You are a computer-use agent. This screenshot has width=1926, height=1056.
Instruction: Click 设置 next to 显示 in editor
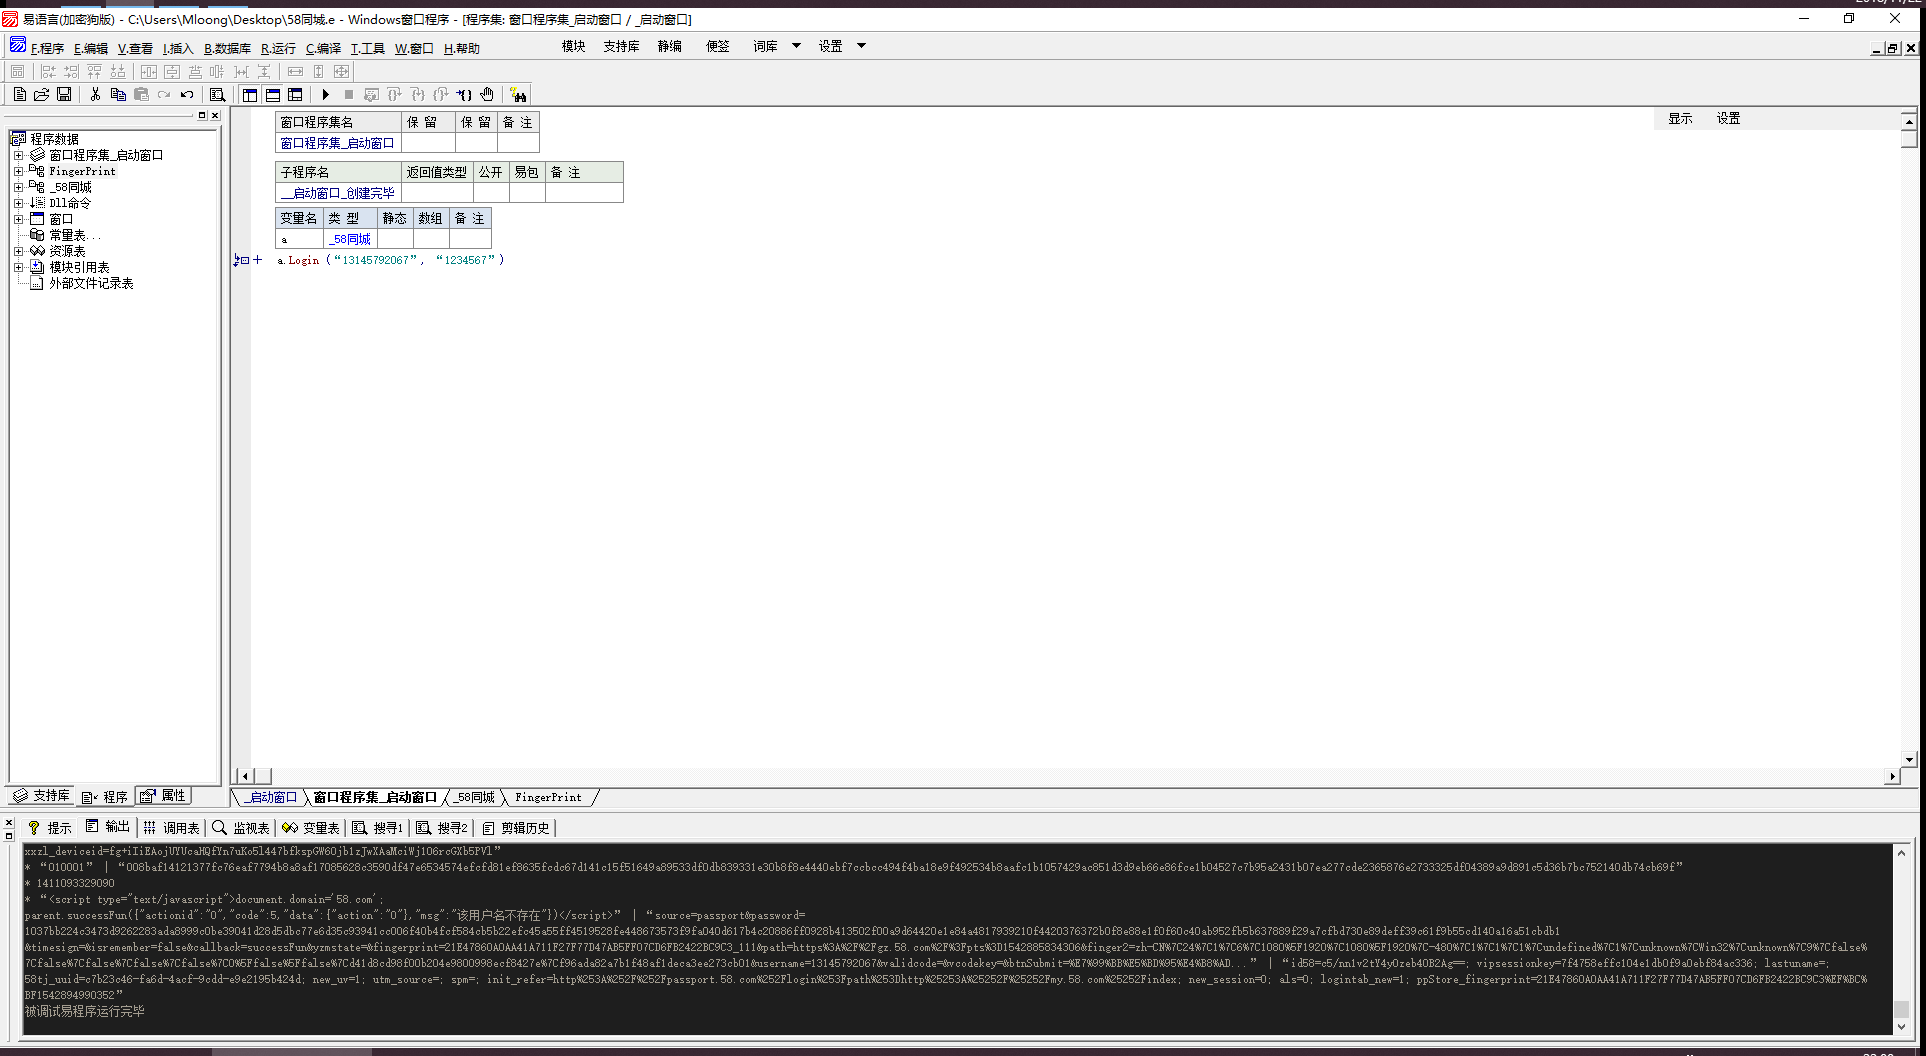pos(1728,118)
